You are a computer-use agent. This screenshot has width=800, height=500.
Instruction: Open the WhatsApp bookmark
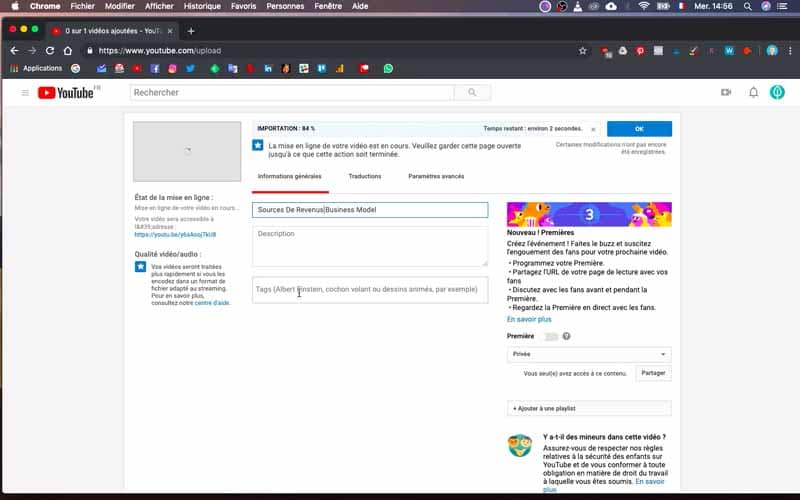388,68
